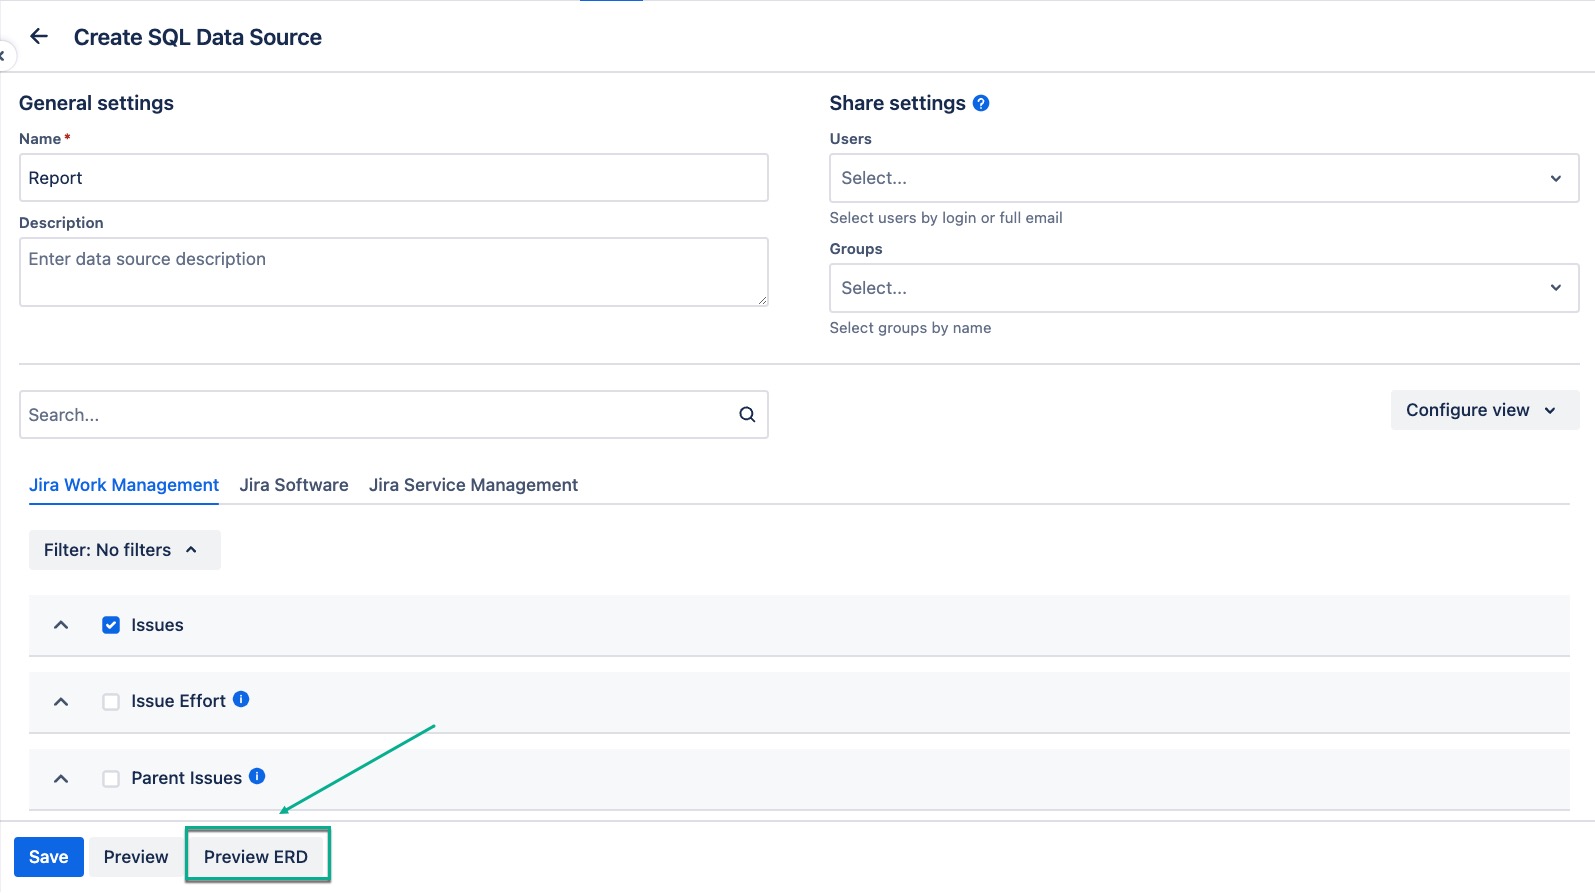Click the back arrow icon
The width and height of the screenshot is (1595, 893).
tap(39, 37)
